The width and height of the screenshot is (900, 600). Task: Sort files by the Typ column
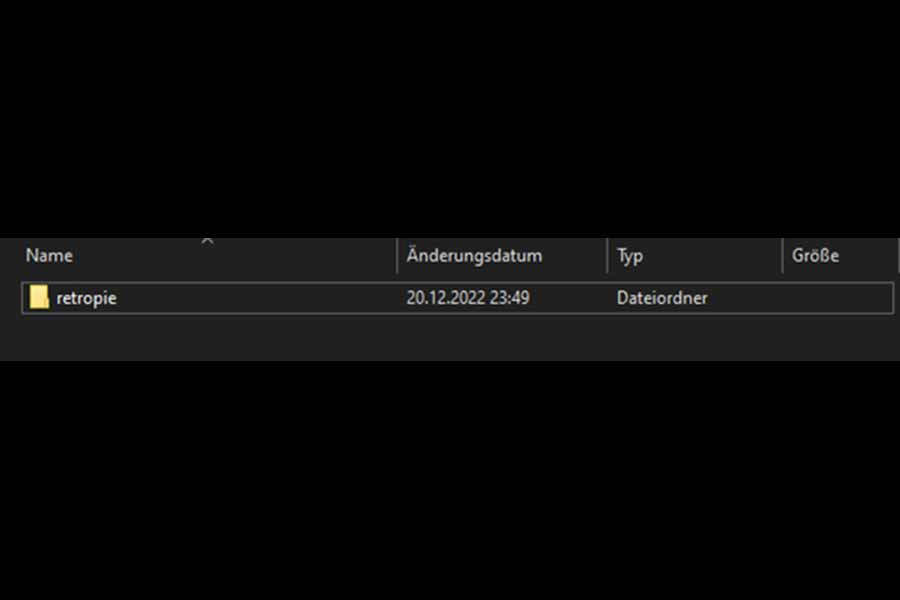point(630,256)
